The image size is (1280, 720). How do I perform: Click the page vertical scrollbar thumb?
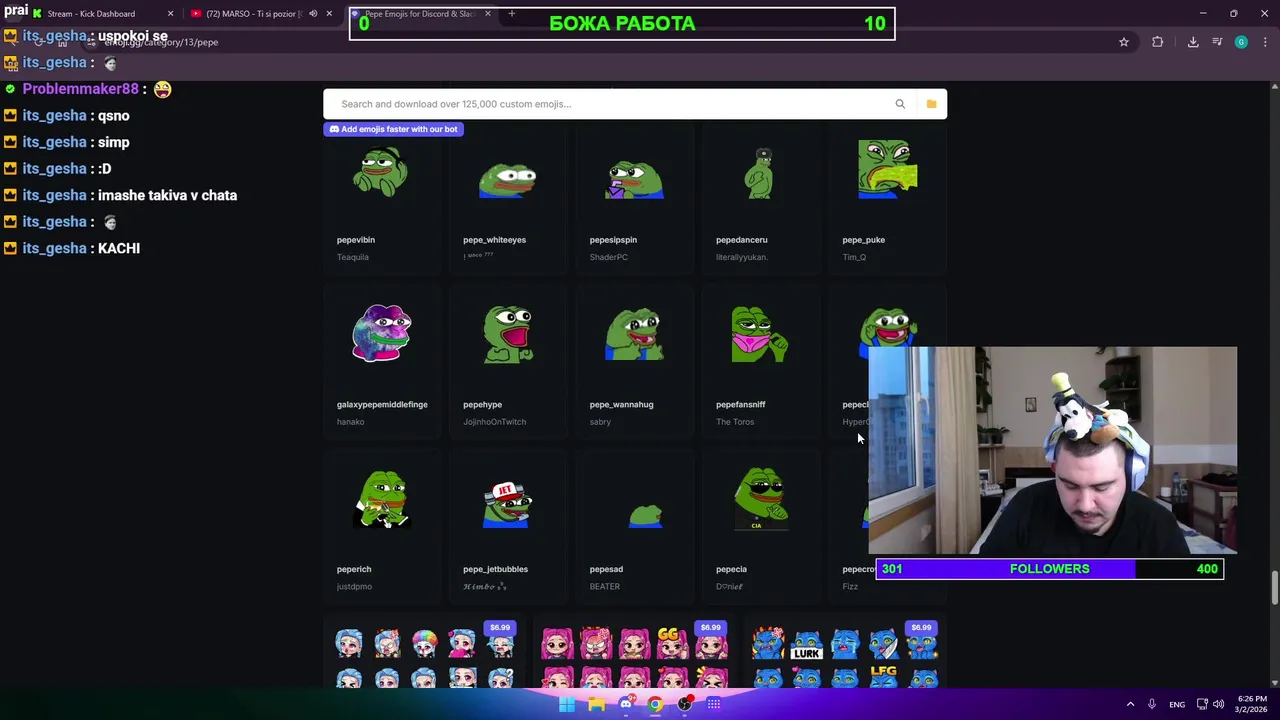click(1274, 588)
